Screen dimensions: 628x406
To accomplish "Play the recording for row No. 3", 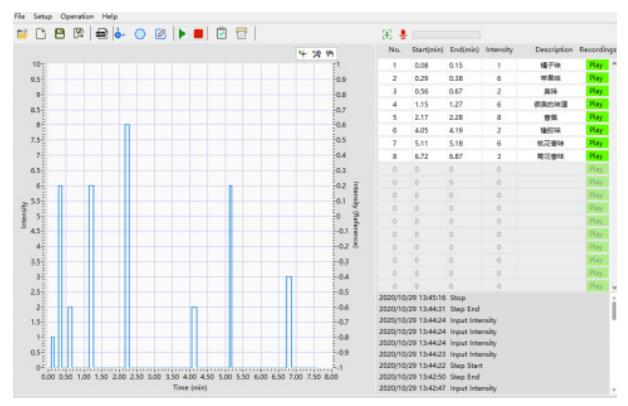I will (x=596, y=91).
